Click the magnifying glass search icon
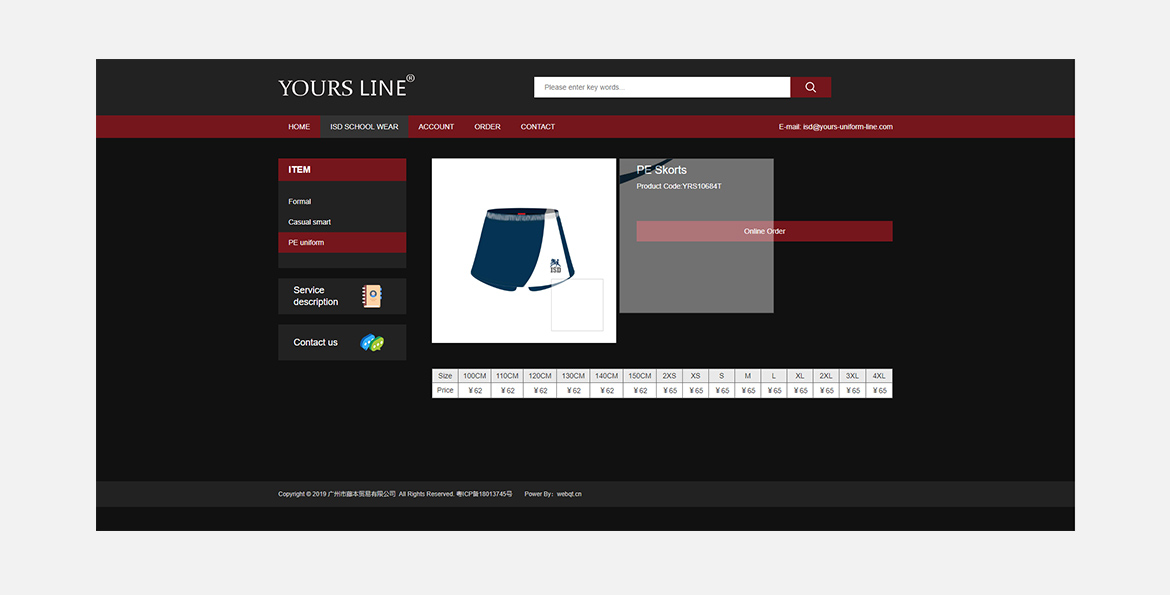Image resolution: width=1170 pixels, height=595 pixels. (x=810, y=87)
